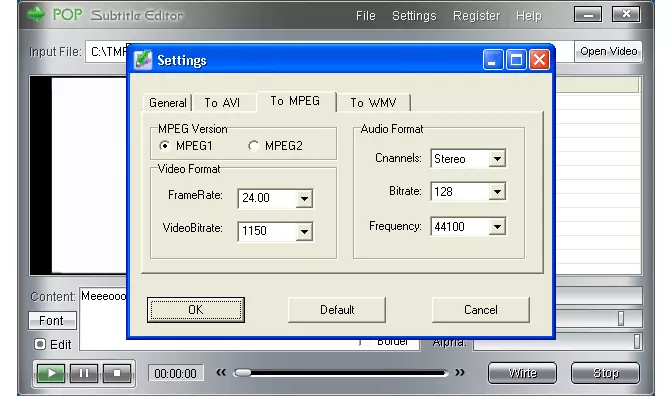The width and height of the screenshot is (672, 396).
Task: Click the POP green arrow logo
Action: (36, 14)
